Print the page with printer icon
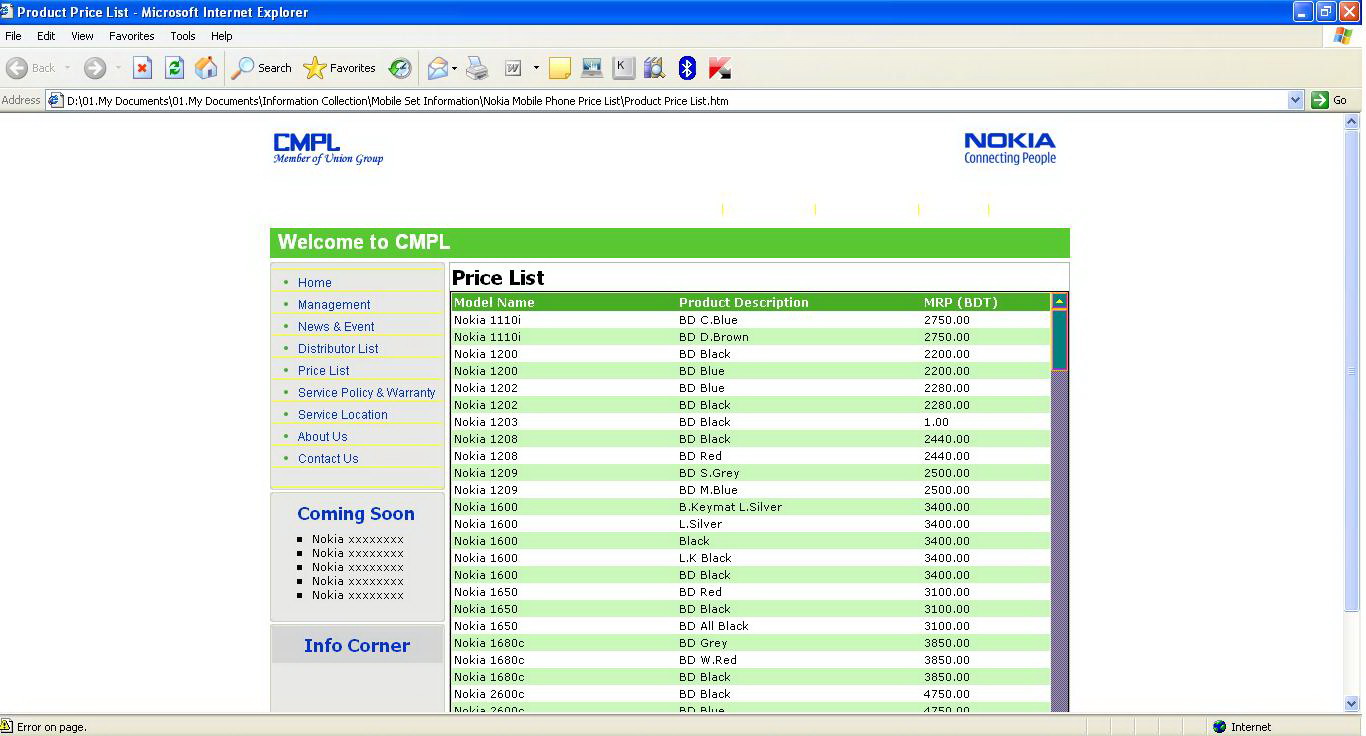The height and width of the screenshot is (736, 1366). pos(477,68)
